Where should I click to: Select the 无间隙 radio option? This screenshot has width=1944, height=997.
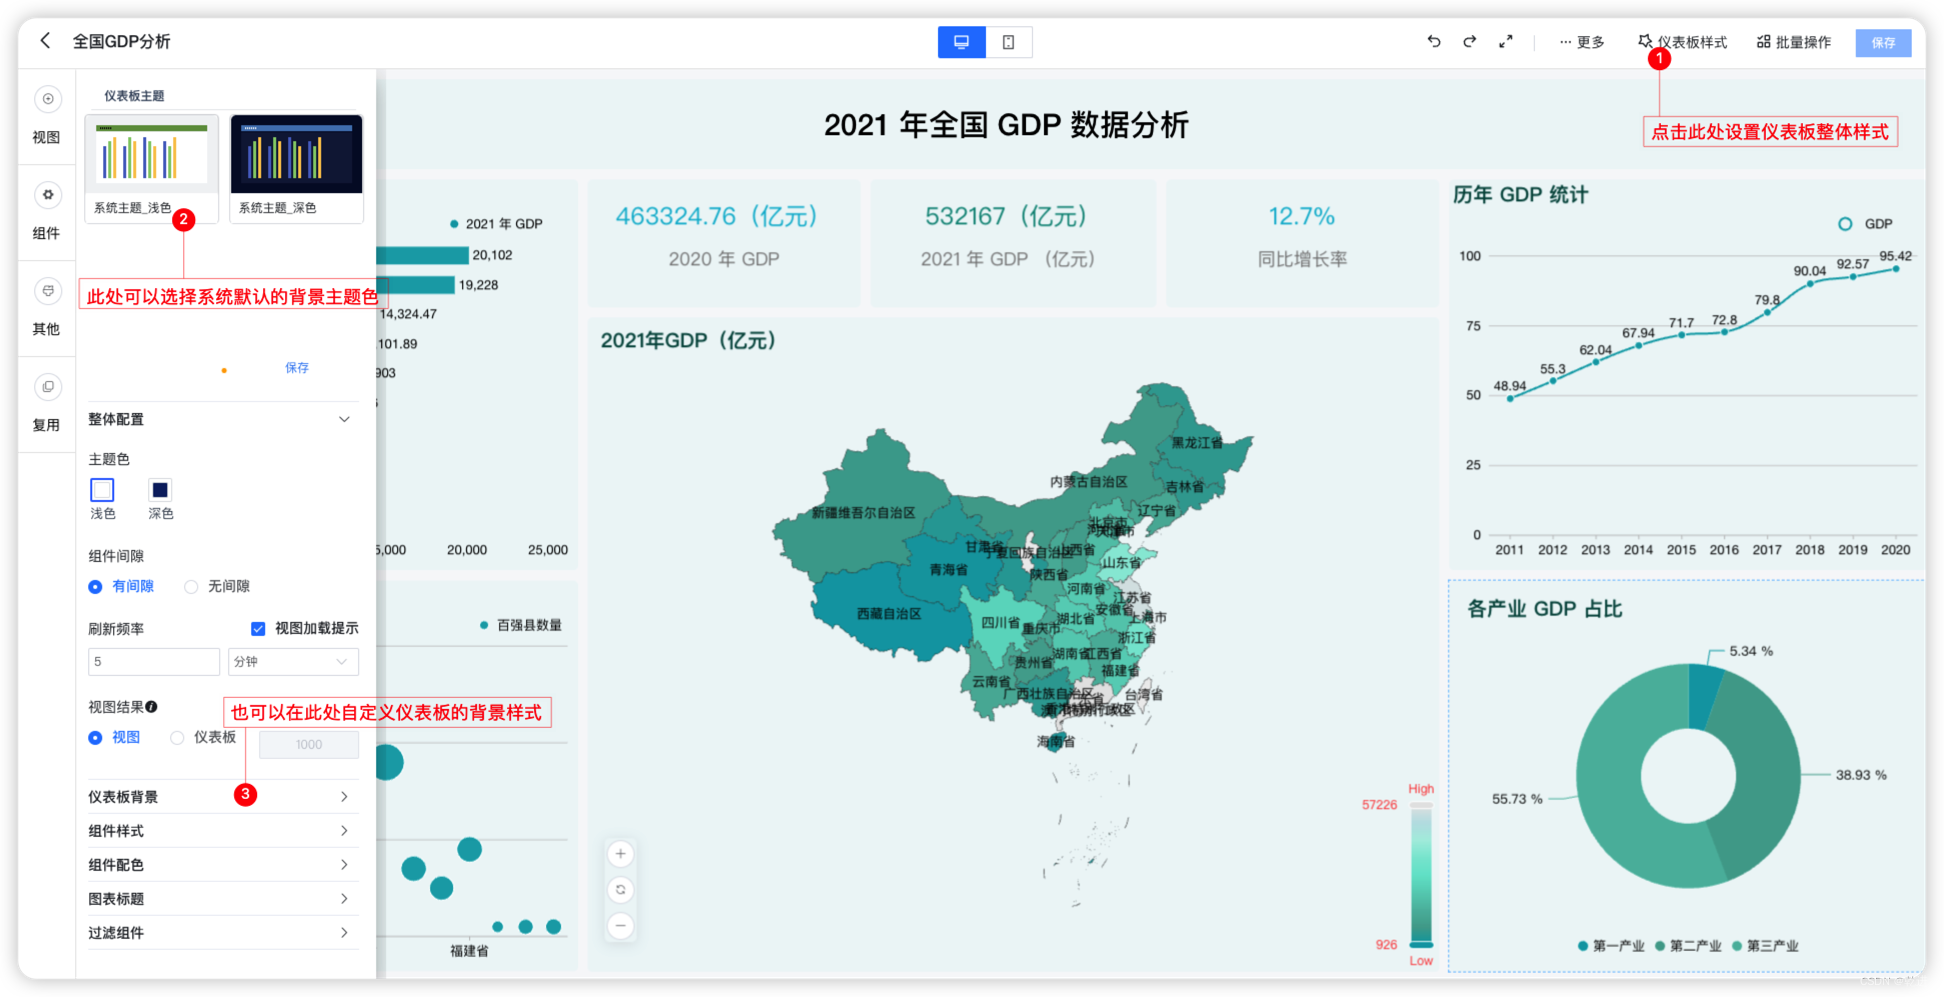tap(191, 586)
